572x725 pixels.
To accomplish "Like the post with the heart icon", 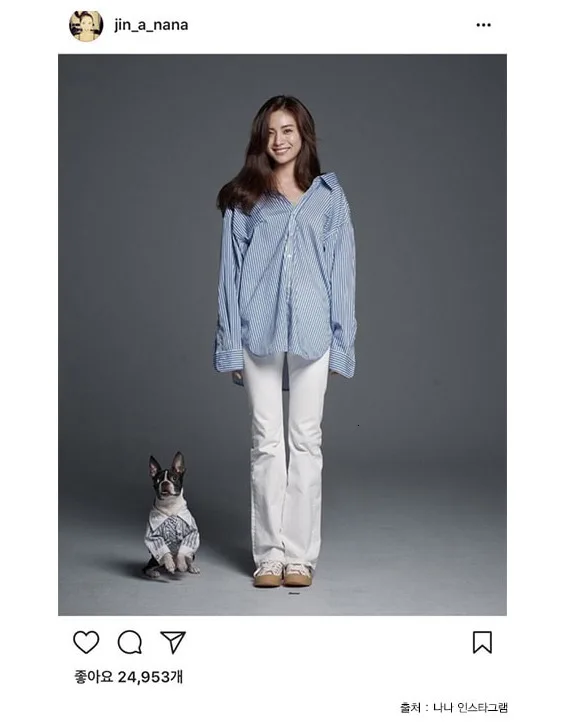I will [x=86, y=642].
